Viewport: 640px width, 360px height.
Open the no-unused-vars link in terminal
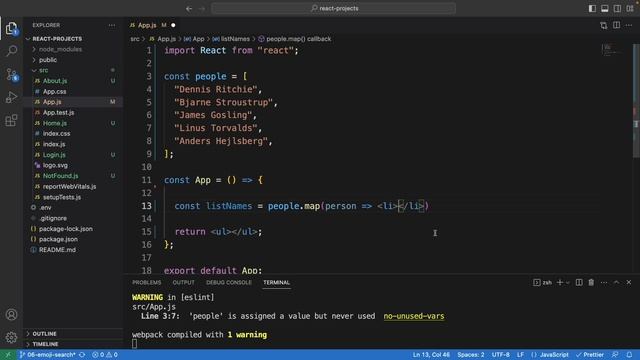point(413,316)
